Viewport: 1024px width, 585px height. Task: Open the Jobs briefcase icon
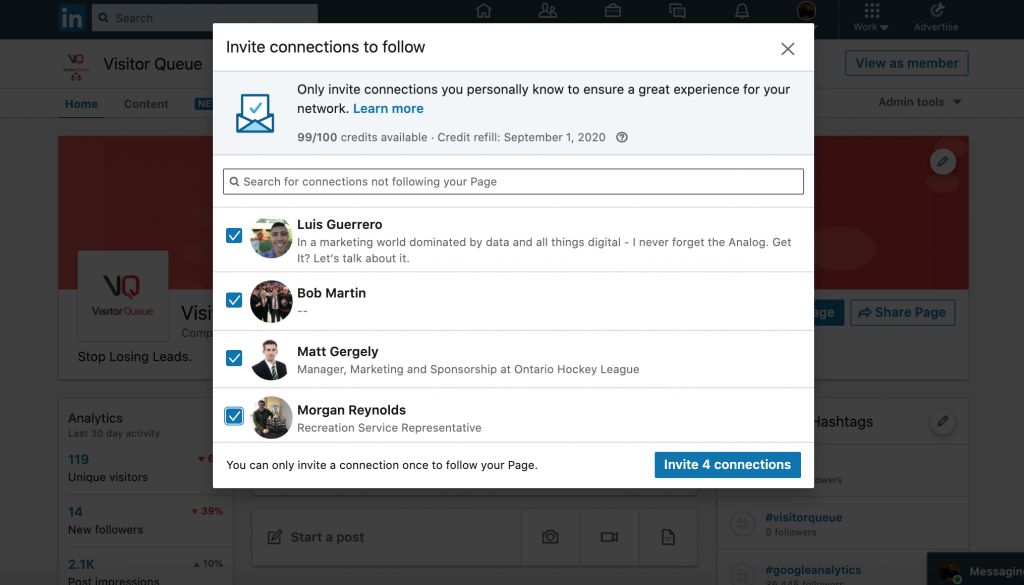pos(613,11)
